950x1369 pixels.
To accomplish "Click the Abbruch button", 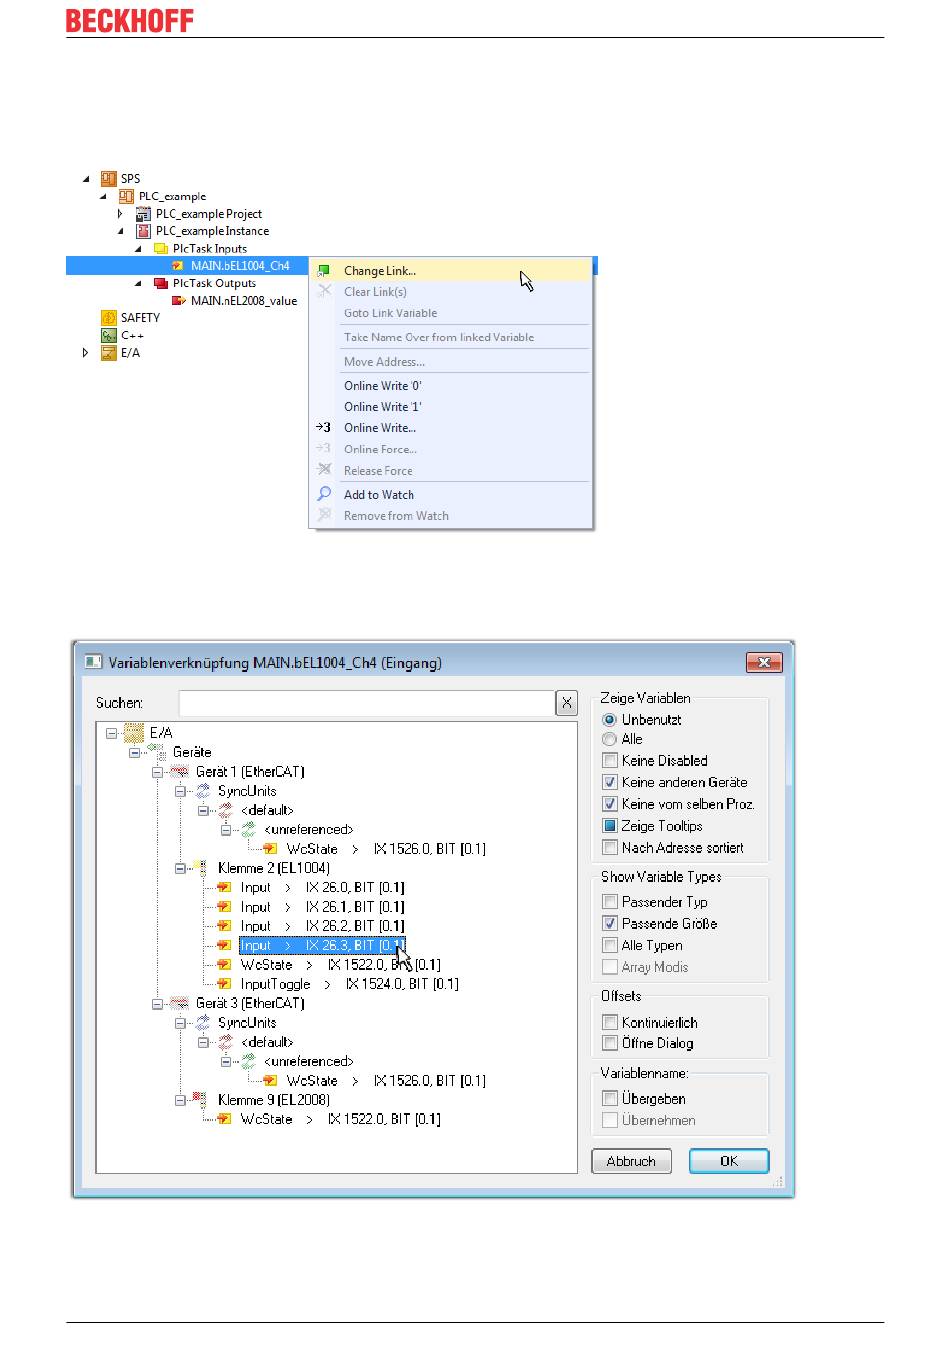I will coord(631,1161).
